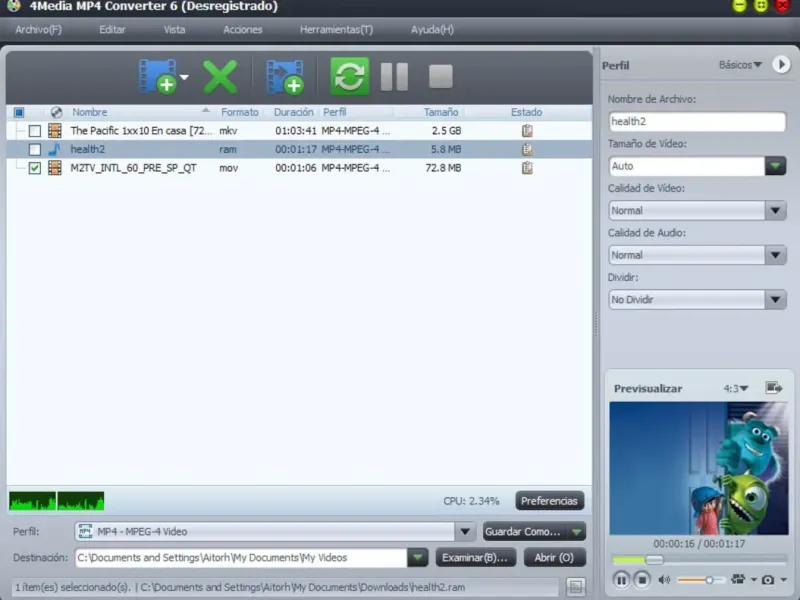Click the Guardar Como button

[524, 532]
